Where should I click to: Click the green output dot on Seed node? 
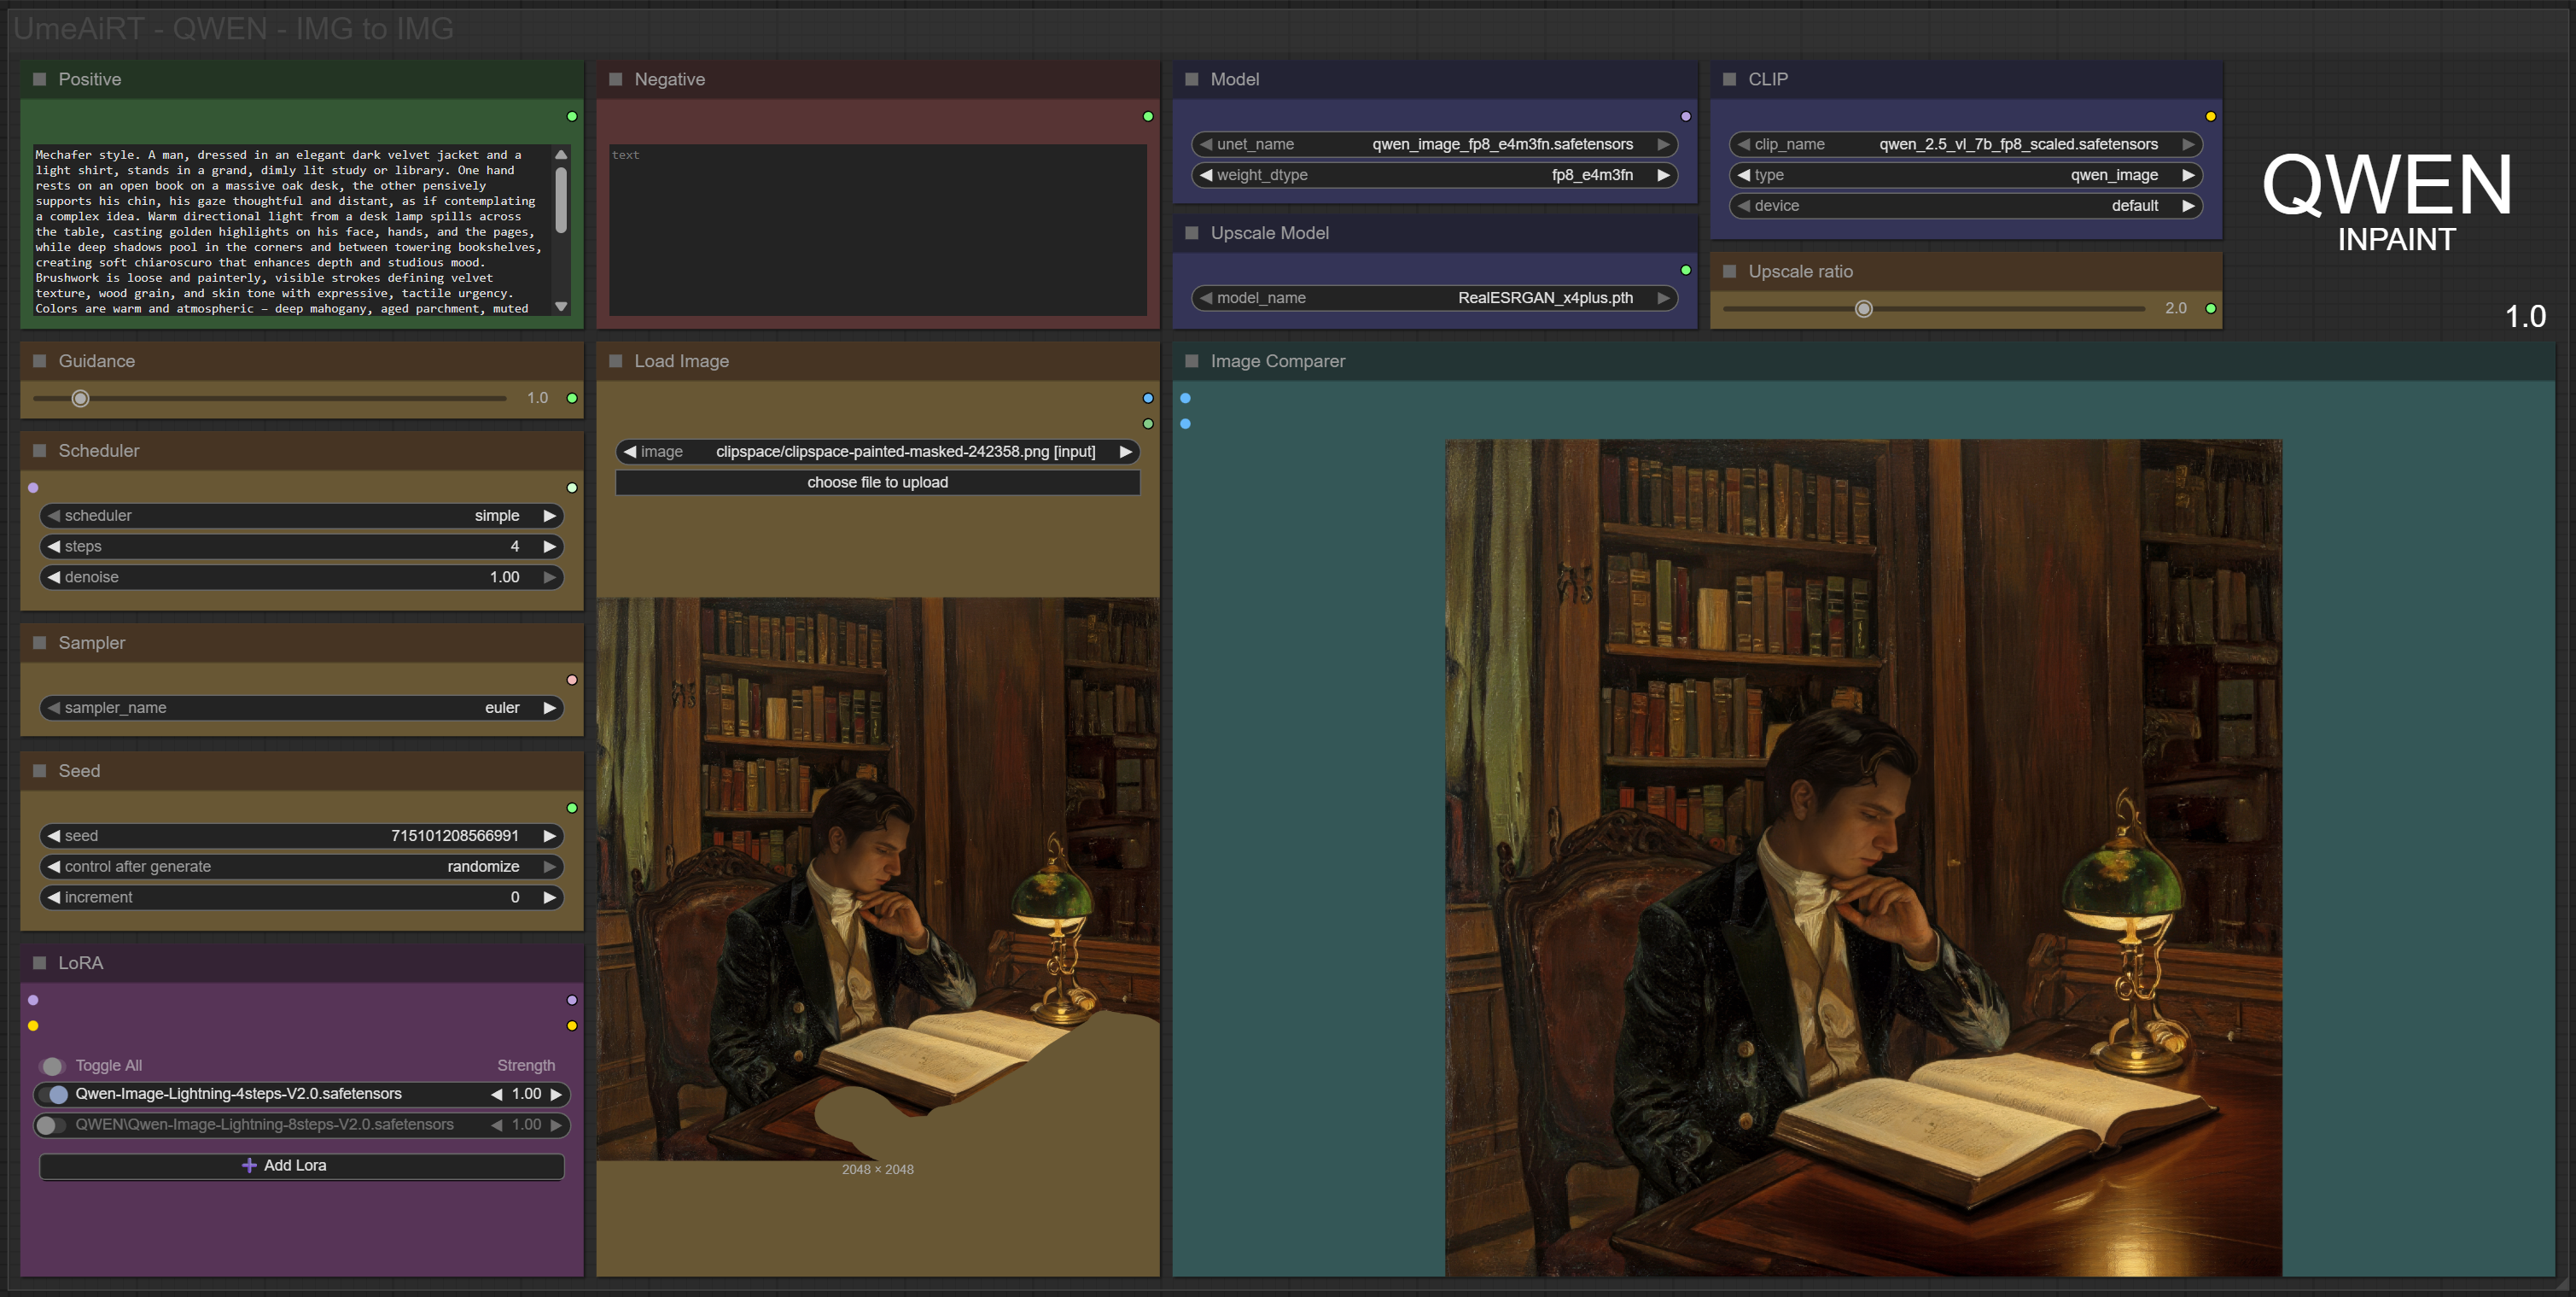pyautogui.click(x=572, y=808)
